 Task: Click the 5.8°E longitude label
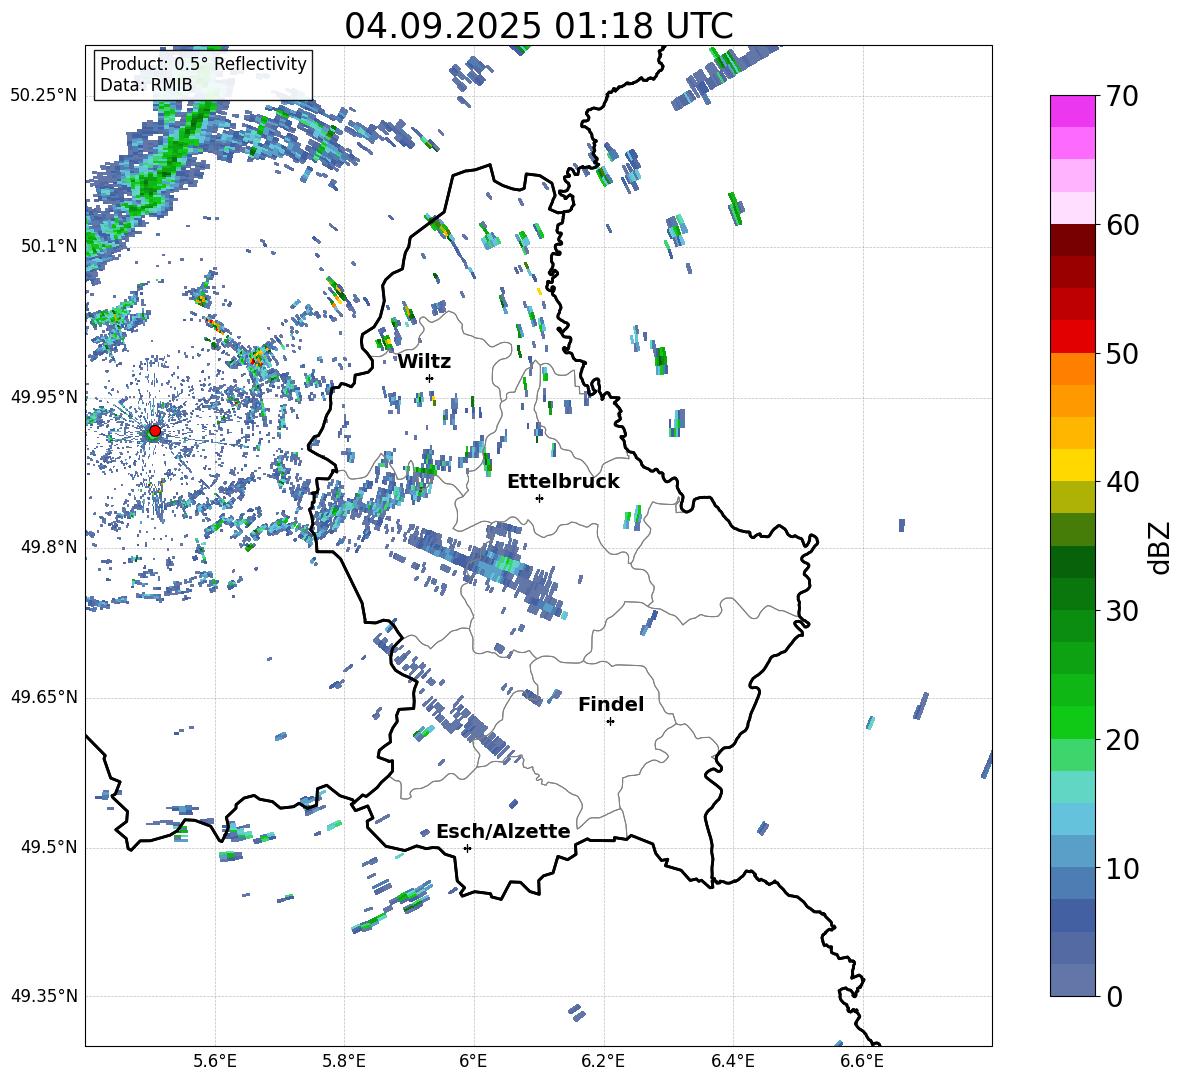344,1061
